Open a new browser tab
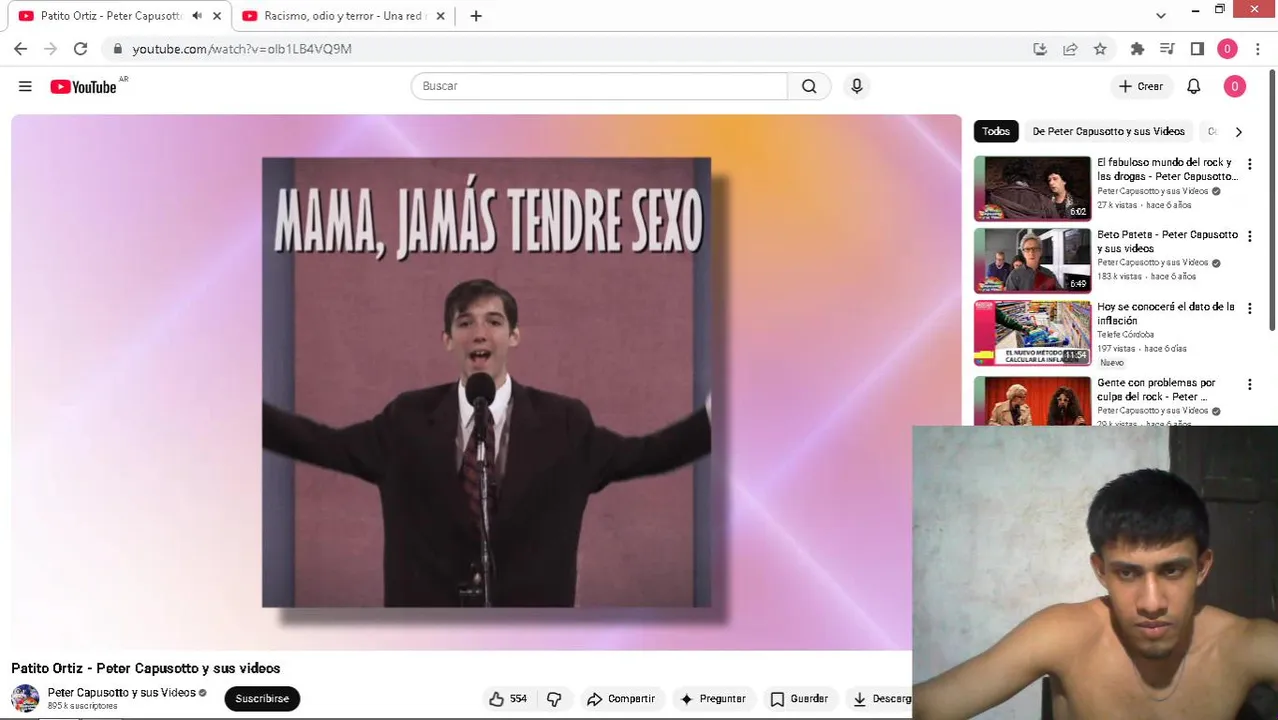Viewport: 1278px width, 720px height. point(476,16)
